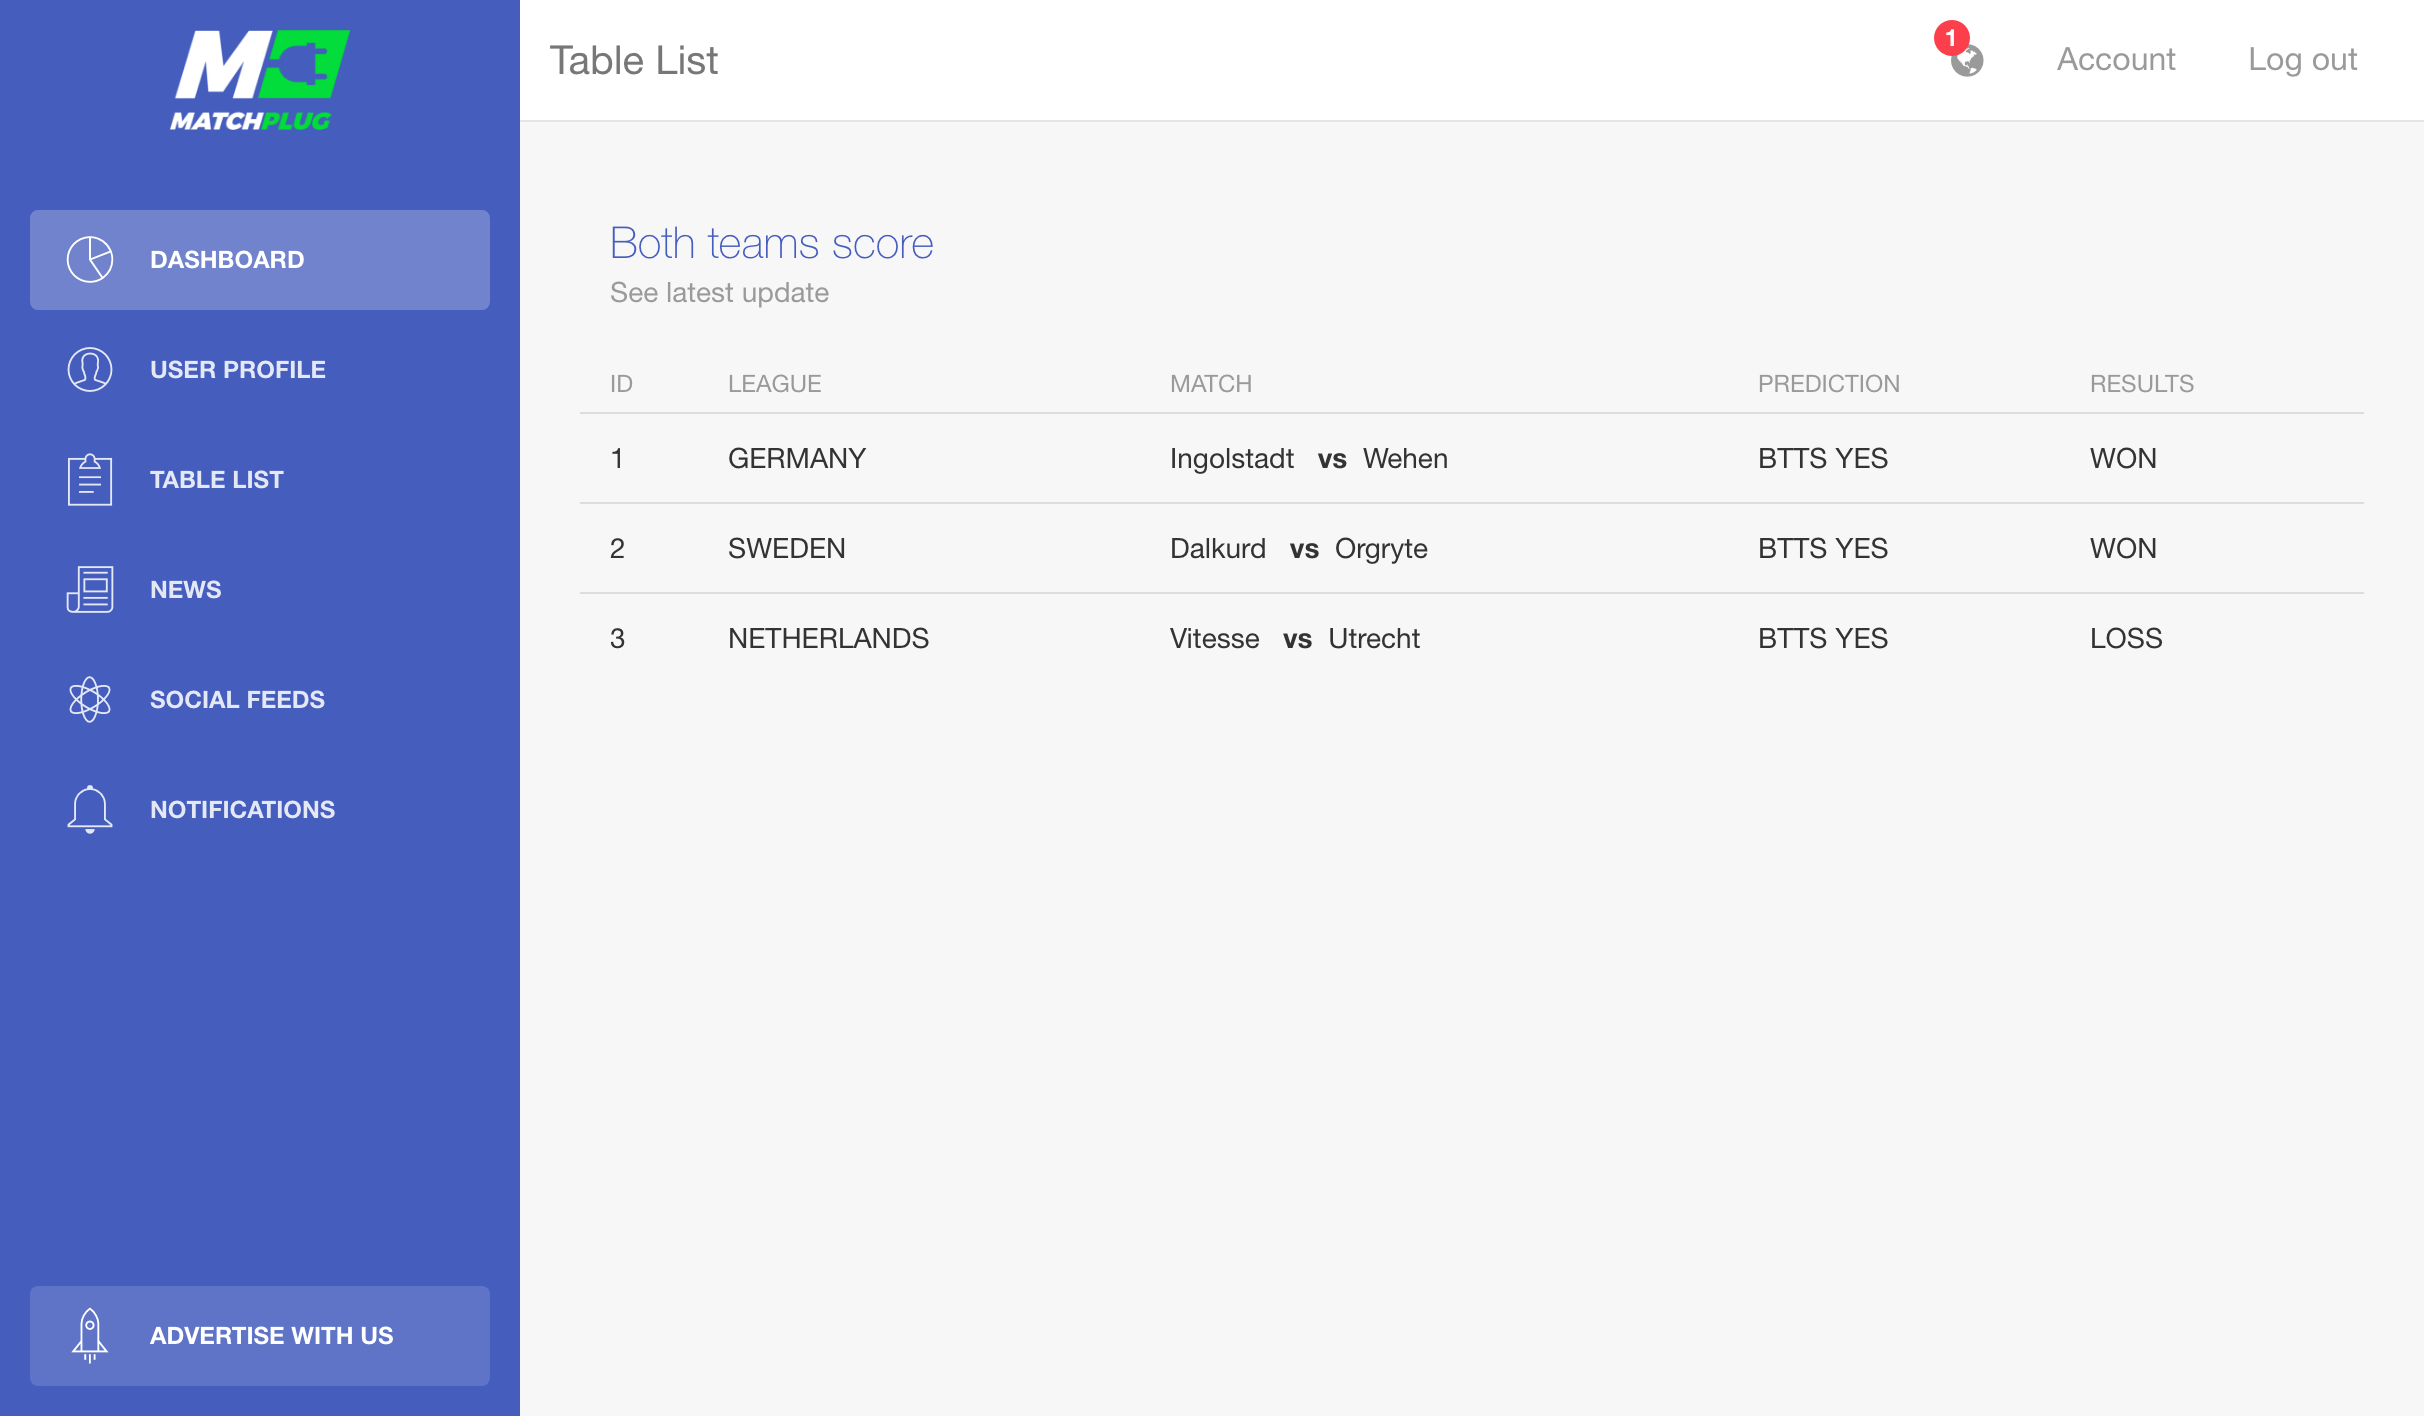Click the Advertise rocket icon
Screen dimensions: 2424x1416
90,1336
